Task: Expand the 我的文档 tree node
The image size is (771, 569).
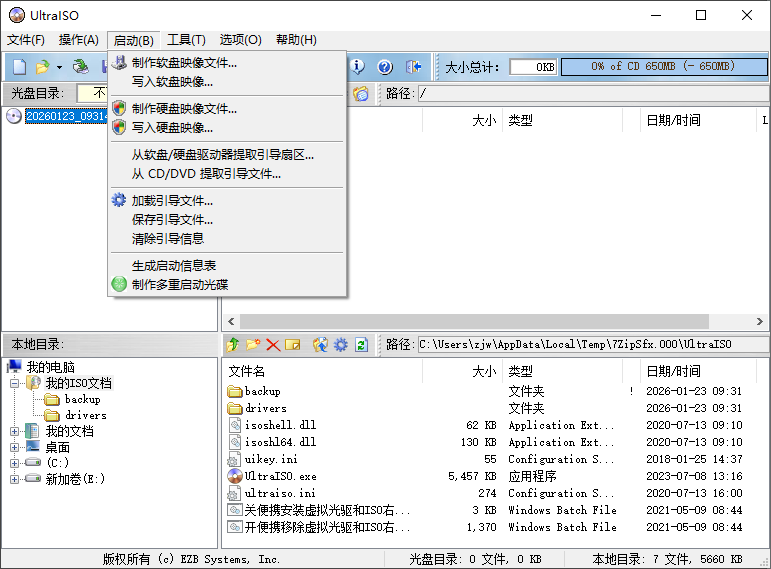Action: (x=15, y=431)
